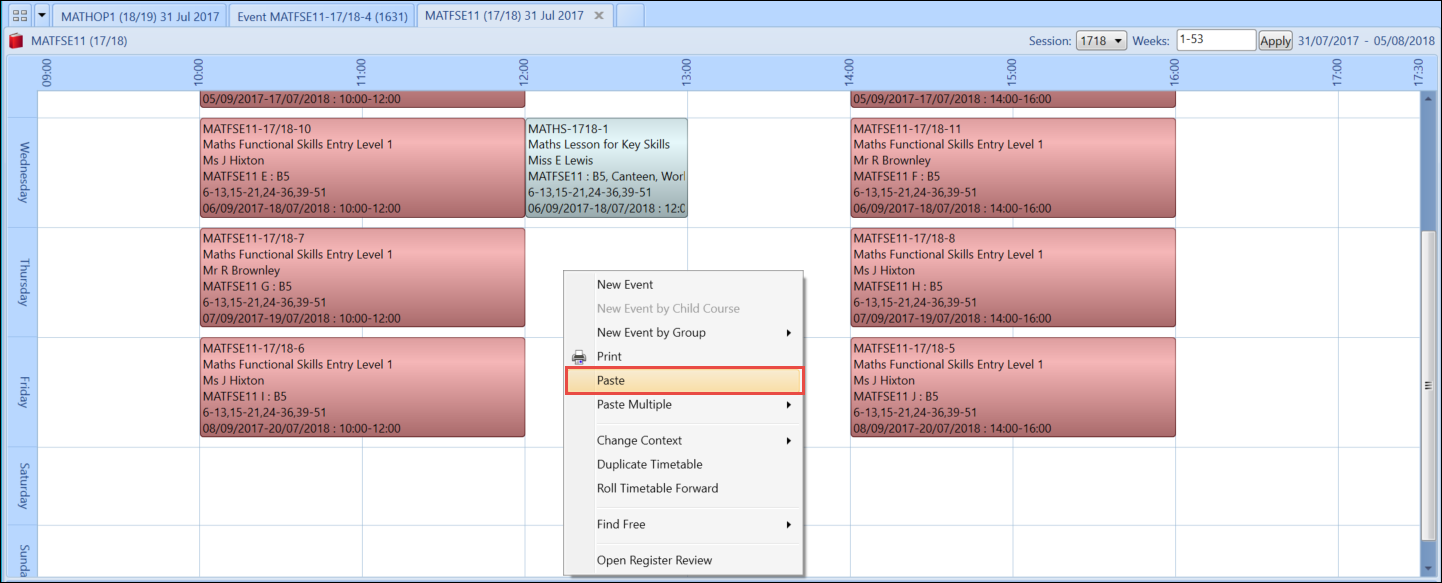Click the Weeks input field

coord(1215,41)
